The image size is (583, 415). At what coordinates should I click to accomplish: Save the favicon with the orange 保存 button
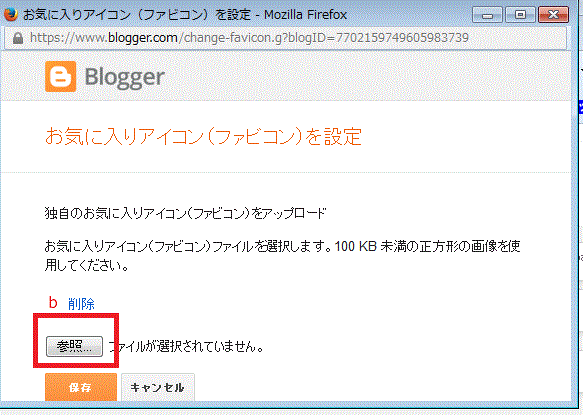pos(81,387)
